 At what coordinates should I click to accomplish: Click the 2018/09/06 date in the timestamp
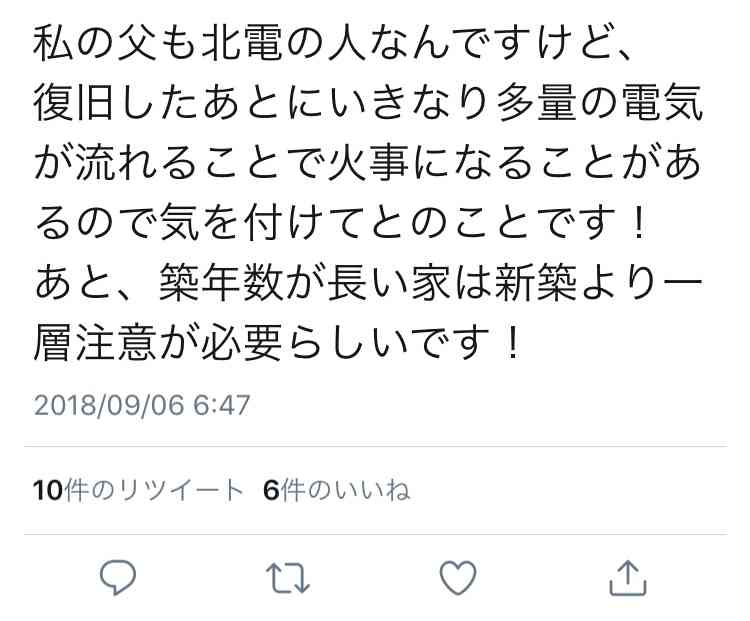pos(109,405)
